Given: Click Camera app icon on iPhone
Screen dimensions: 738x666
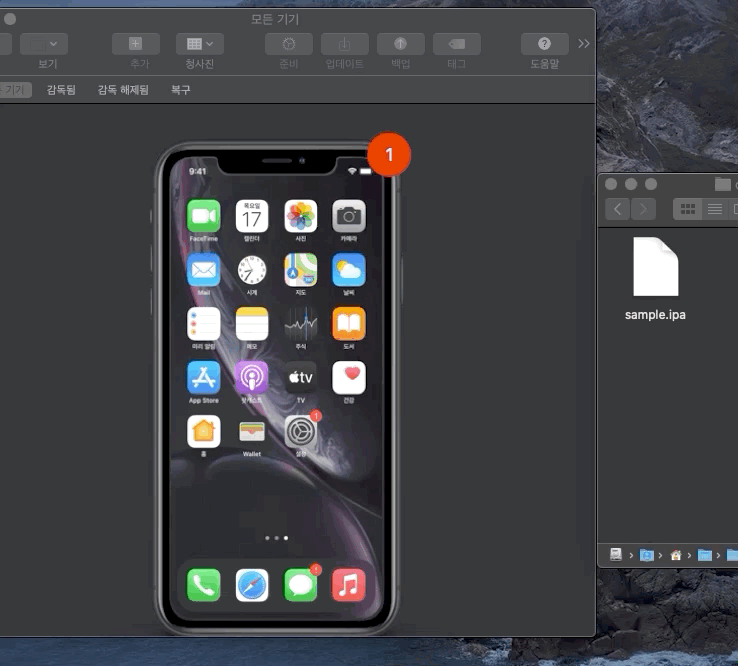Looking at the screenshot, I should pos(349,216).
